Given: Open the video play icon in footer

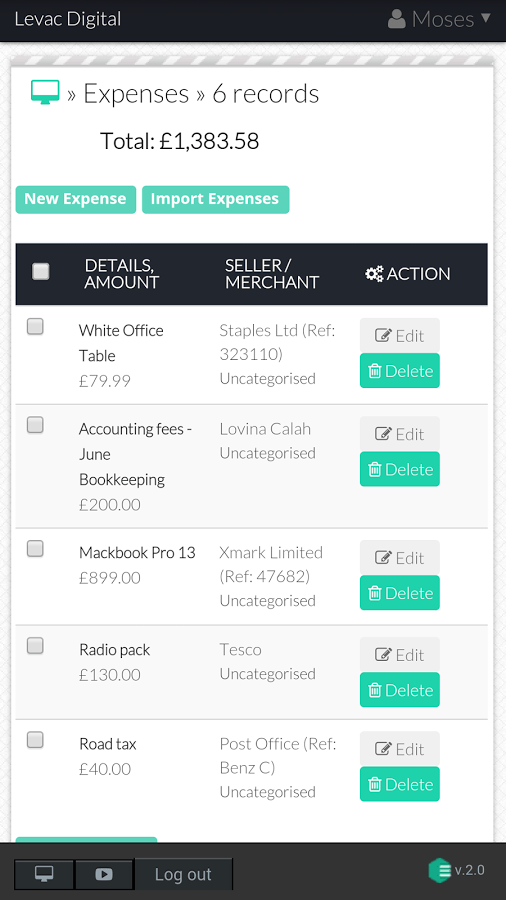Looking at the screenshot, I should [x=104, y=874].
